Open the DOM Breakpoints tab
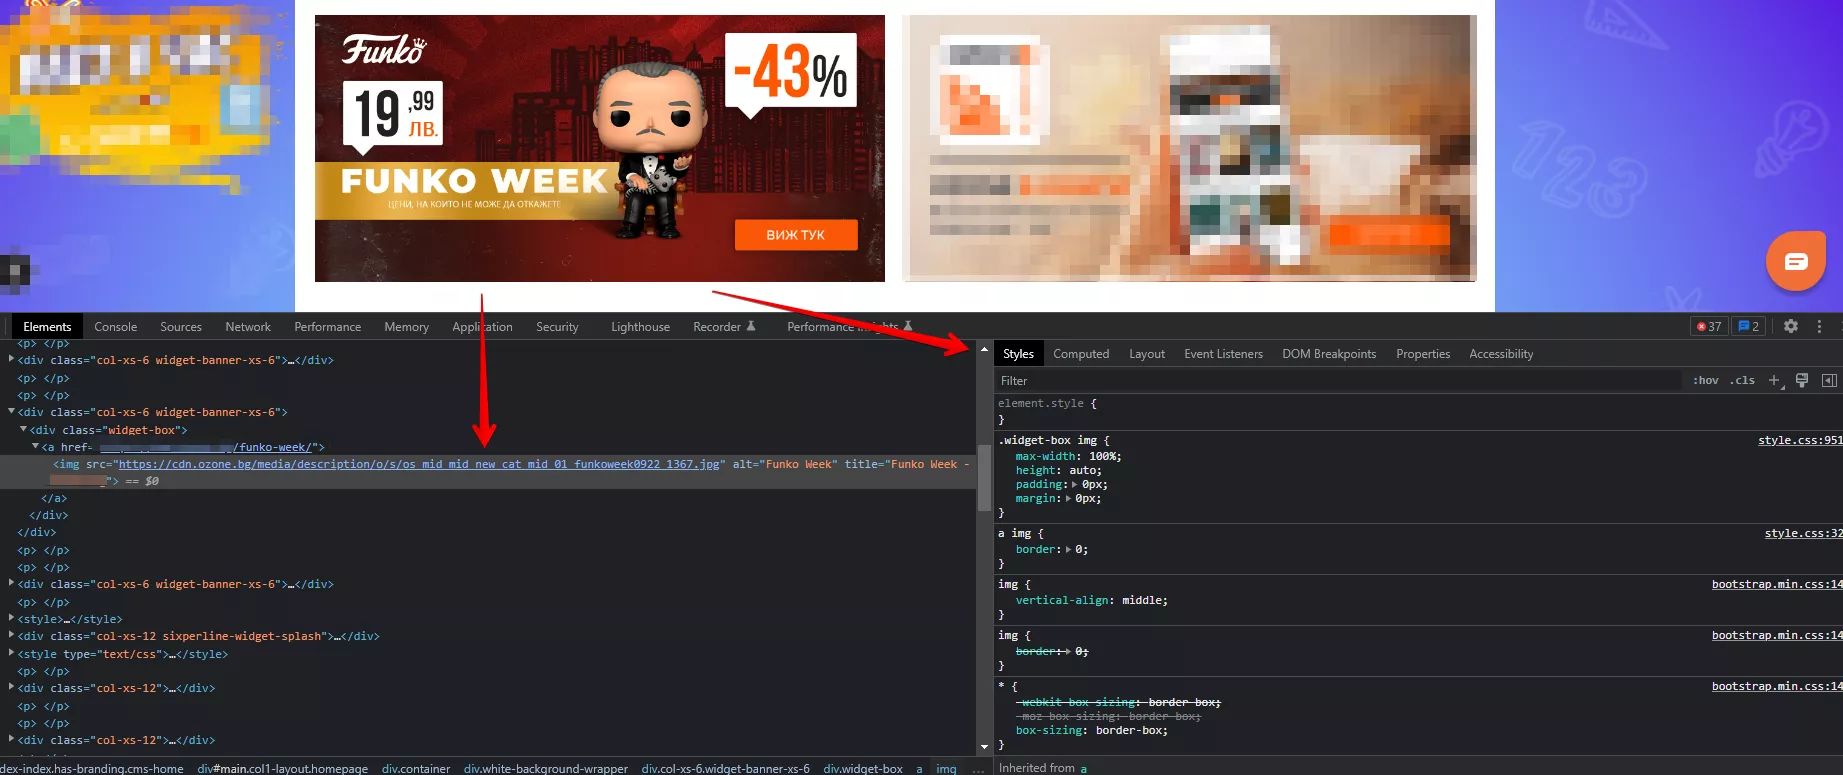This screenshot has height=775, width=1843. pyautogui.click(x=1329, y=354)
